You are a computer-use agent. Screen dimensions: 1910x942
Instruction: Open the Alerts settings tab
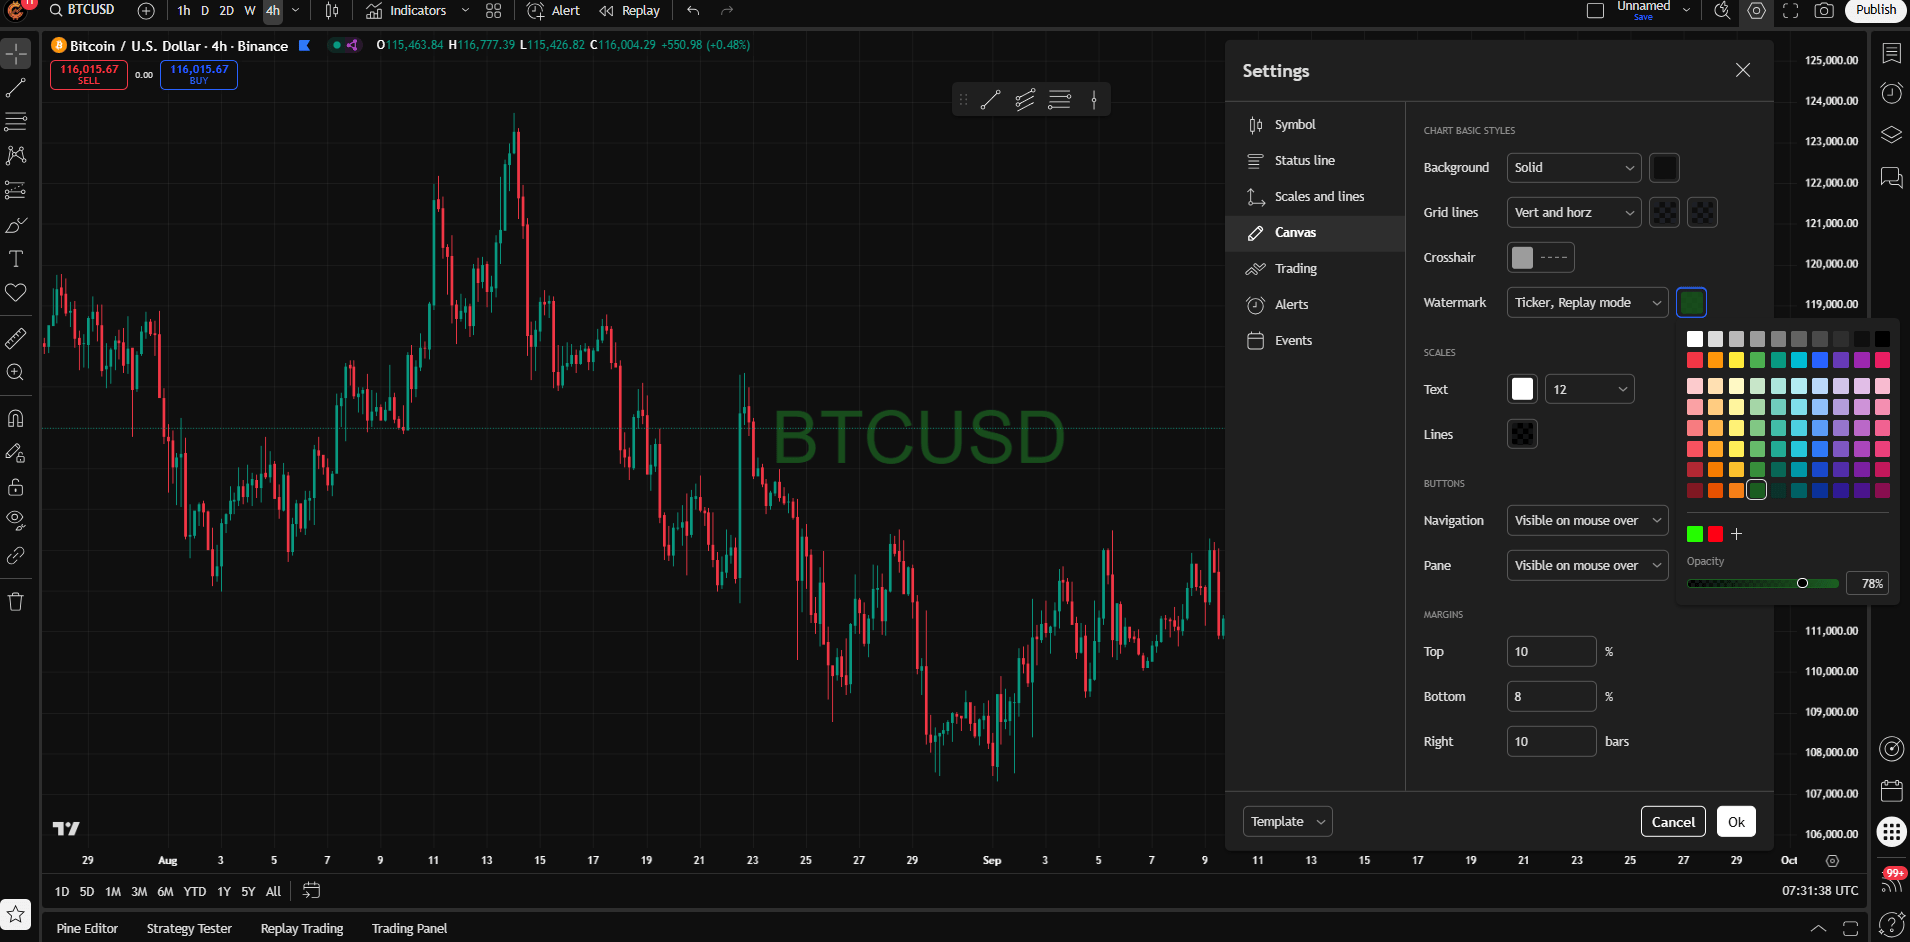coord(1315,305)
